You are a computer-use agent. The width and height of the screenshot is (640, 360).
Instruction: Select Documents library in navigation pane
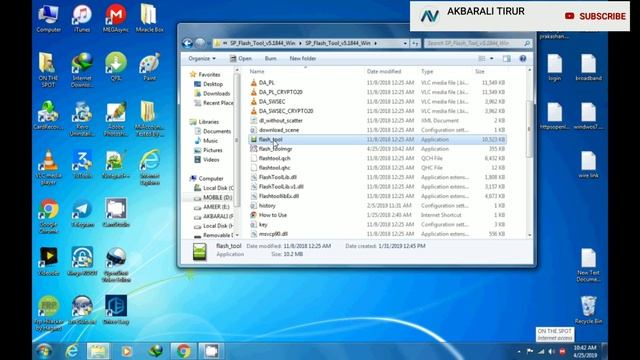point(213,131)
